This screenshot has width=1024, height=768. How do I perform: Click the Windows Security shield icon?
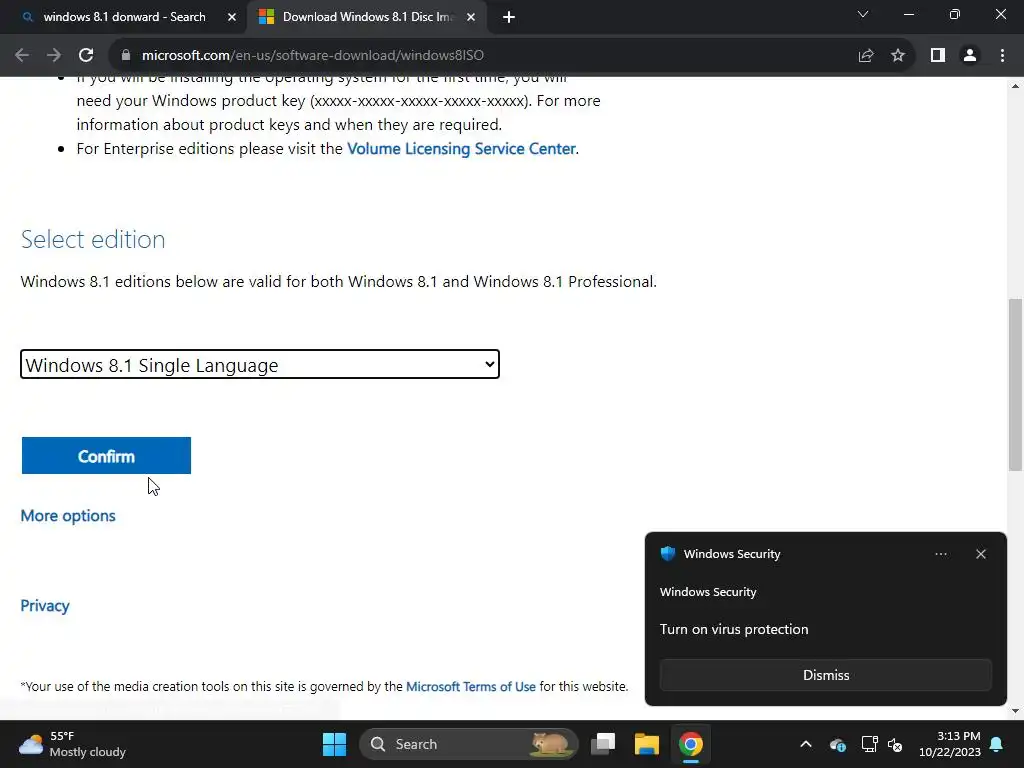pos(667,554)
